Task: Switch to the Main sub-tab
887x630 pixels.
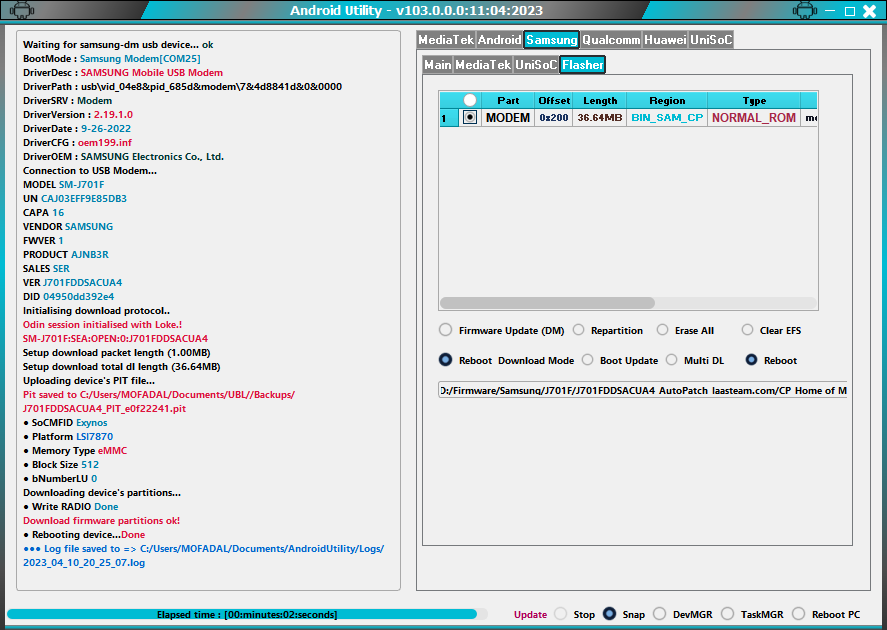Action: click(x=438, y=65)
